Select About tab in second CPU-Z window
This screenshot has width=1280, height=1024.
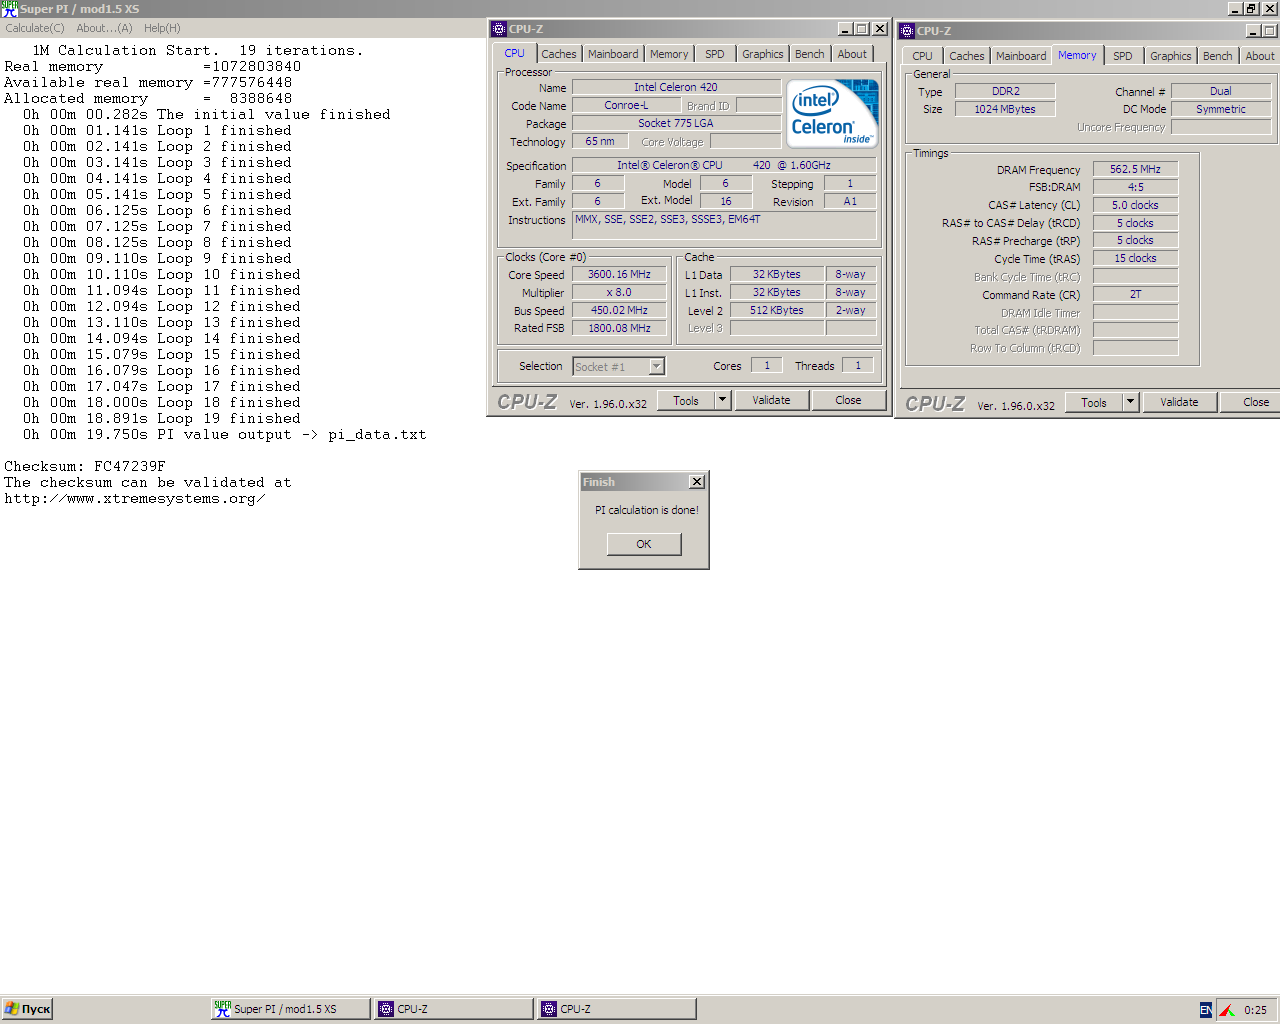pyautogui.click(x=1260, y=56)
